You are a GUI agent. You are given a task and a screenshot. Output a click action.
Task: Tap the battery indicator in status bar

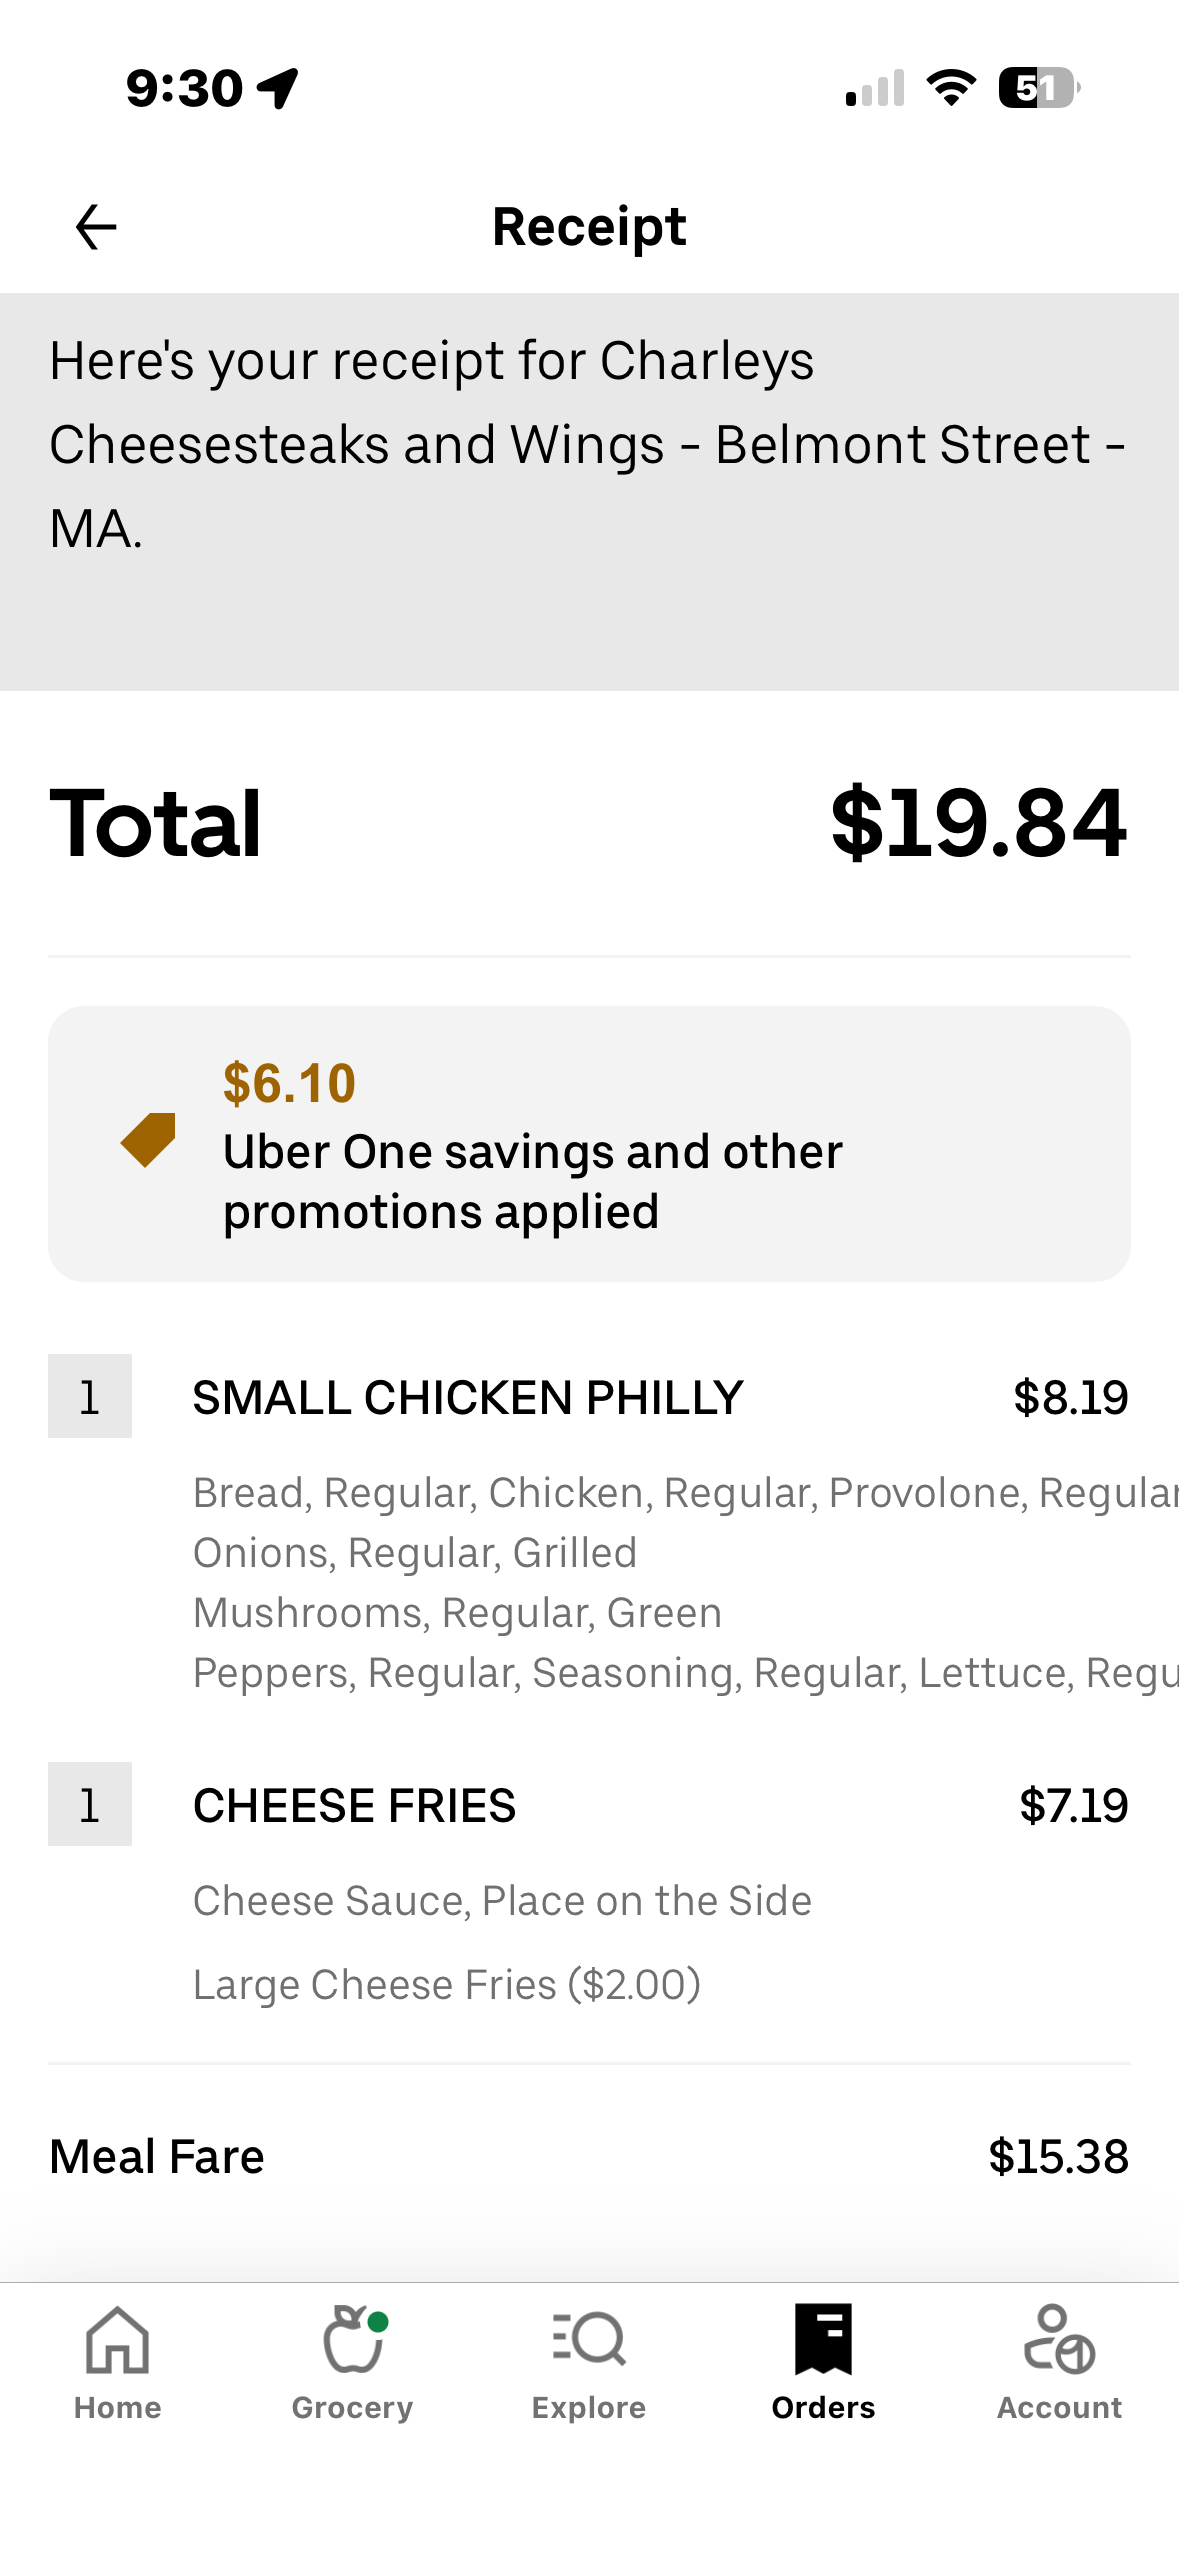[1038, 88]
